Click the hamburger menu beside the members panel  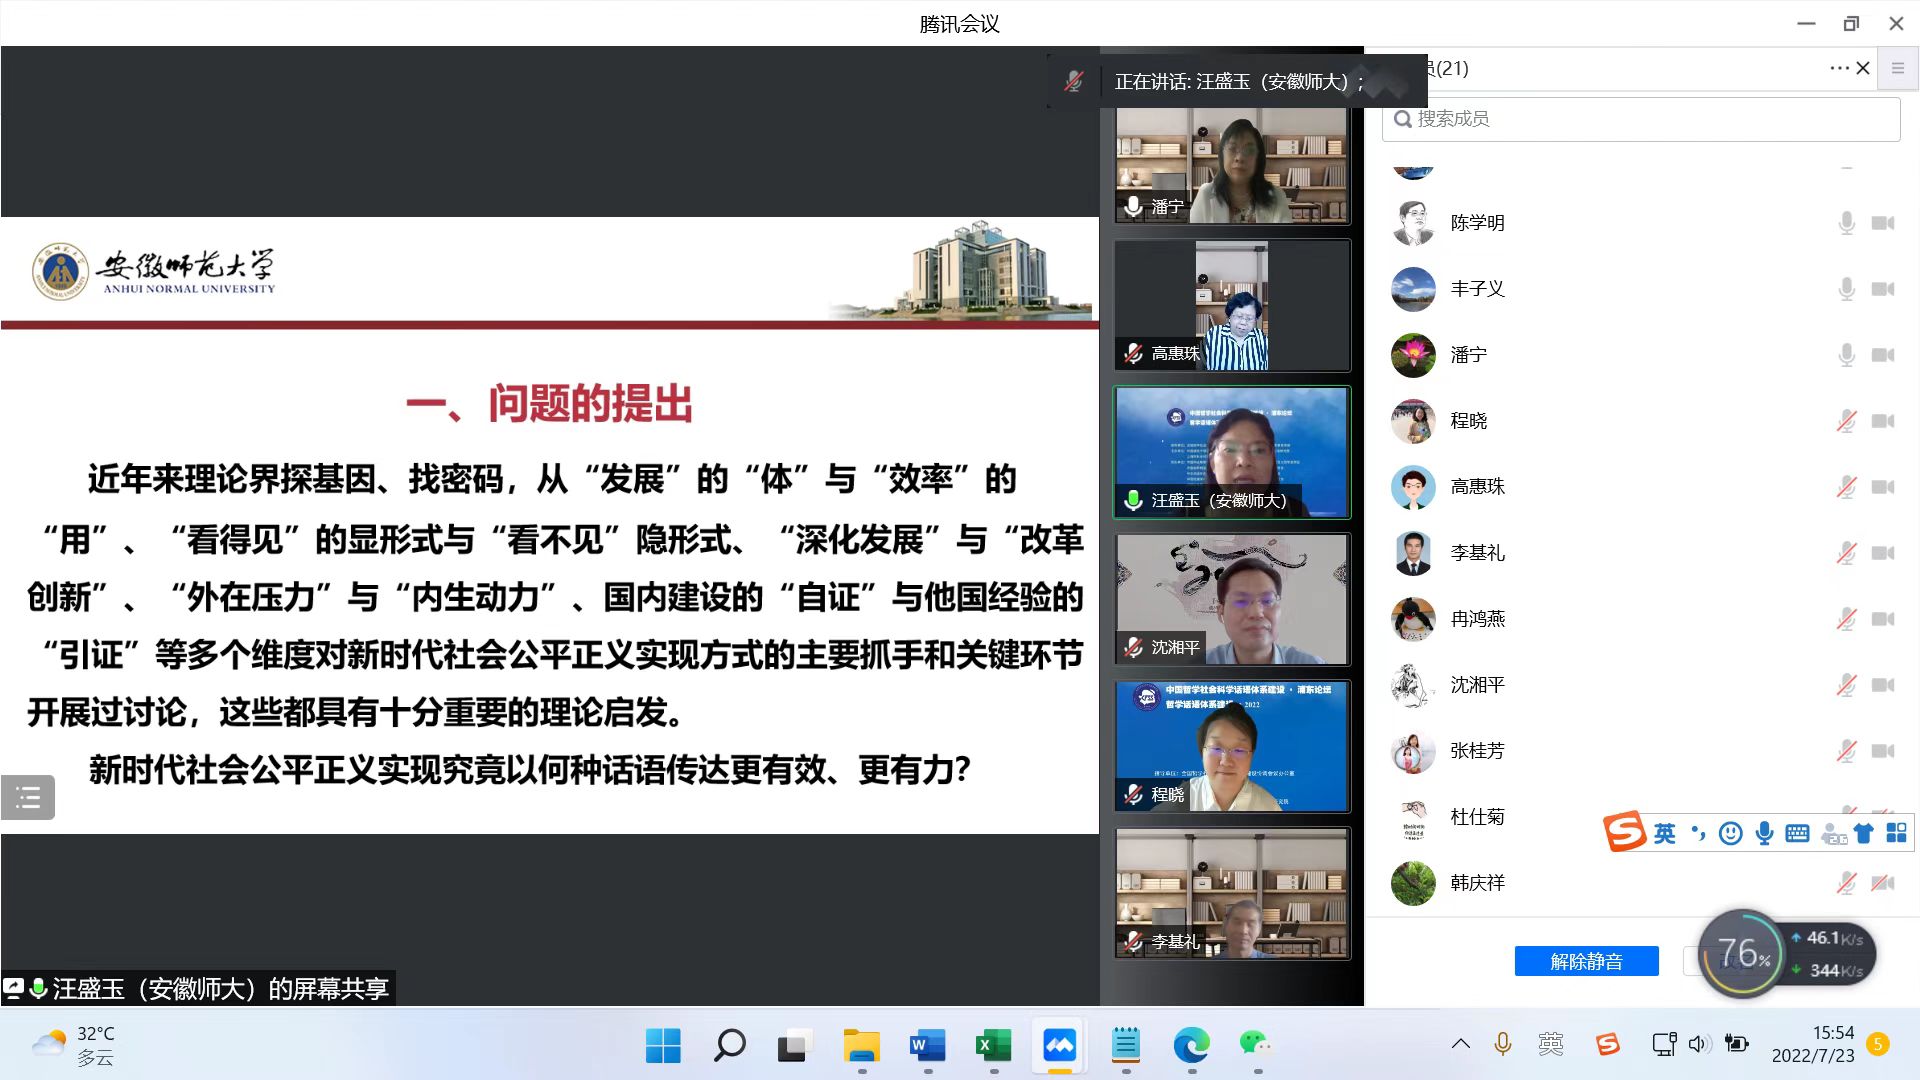point(1897,68)
